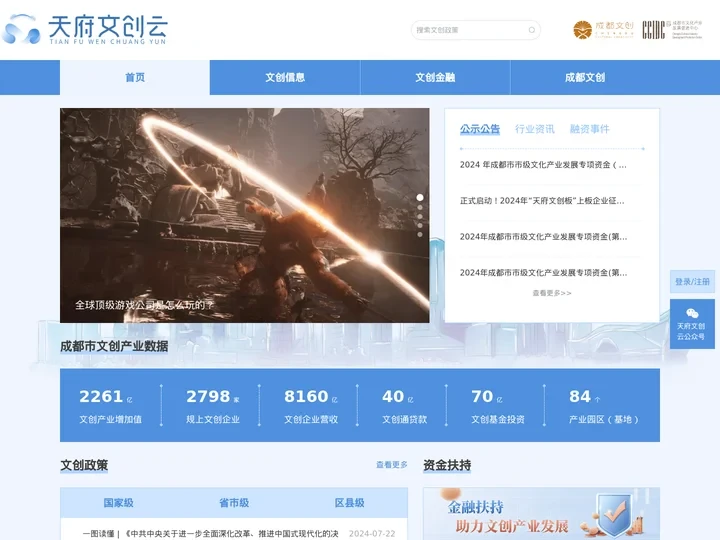Click the 40 亿 文创通贷款 statistic
This screenshot has height=540, width=720.
point(404,406)
